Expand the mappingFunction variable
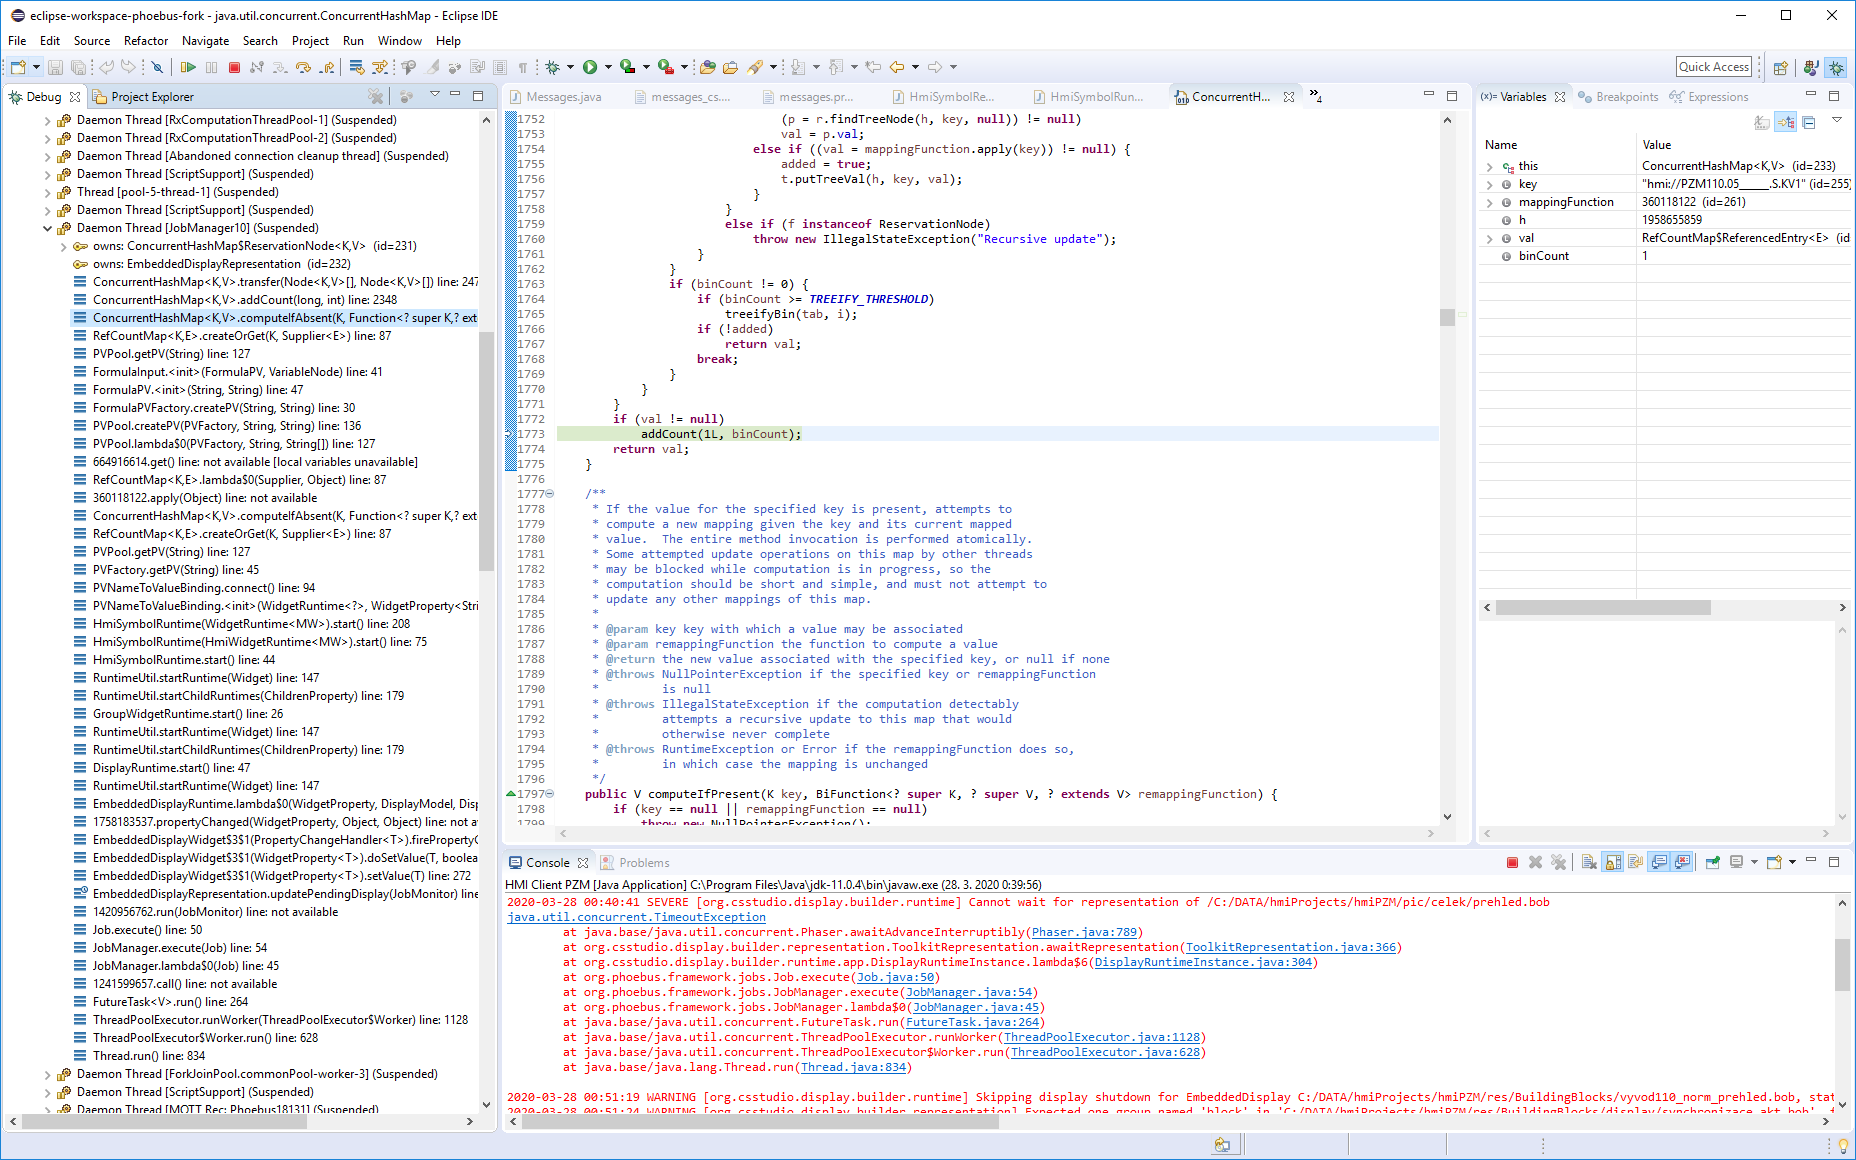 coord(1490,202)
